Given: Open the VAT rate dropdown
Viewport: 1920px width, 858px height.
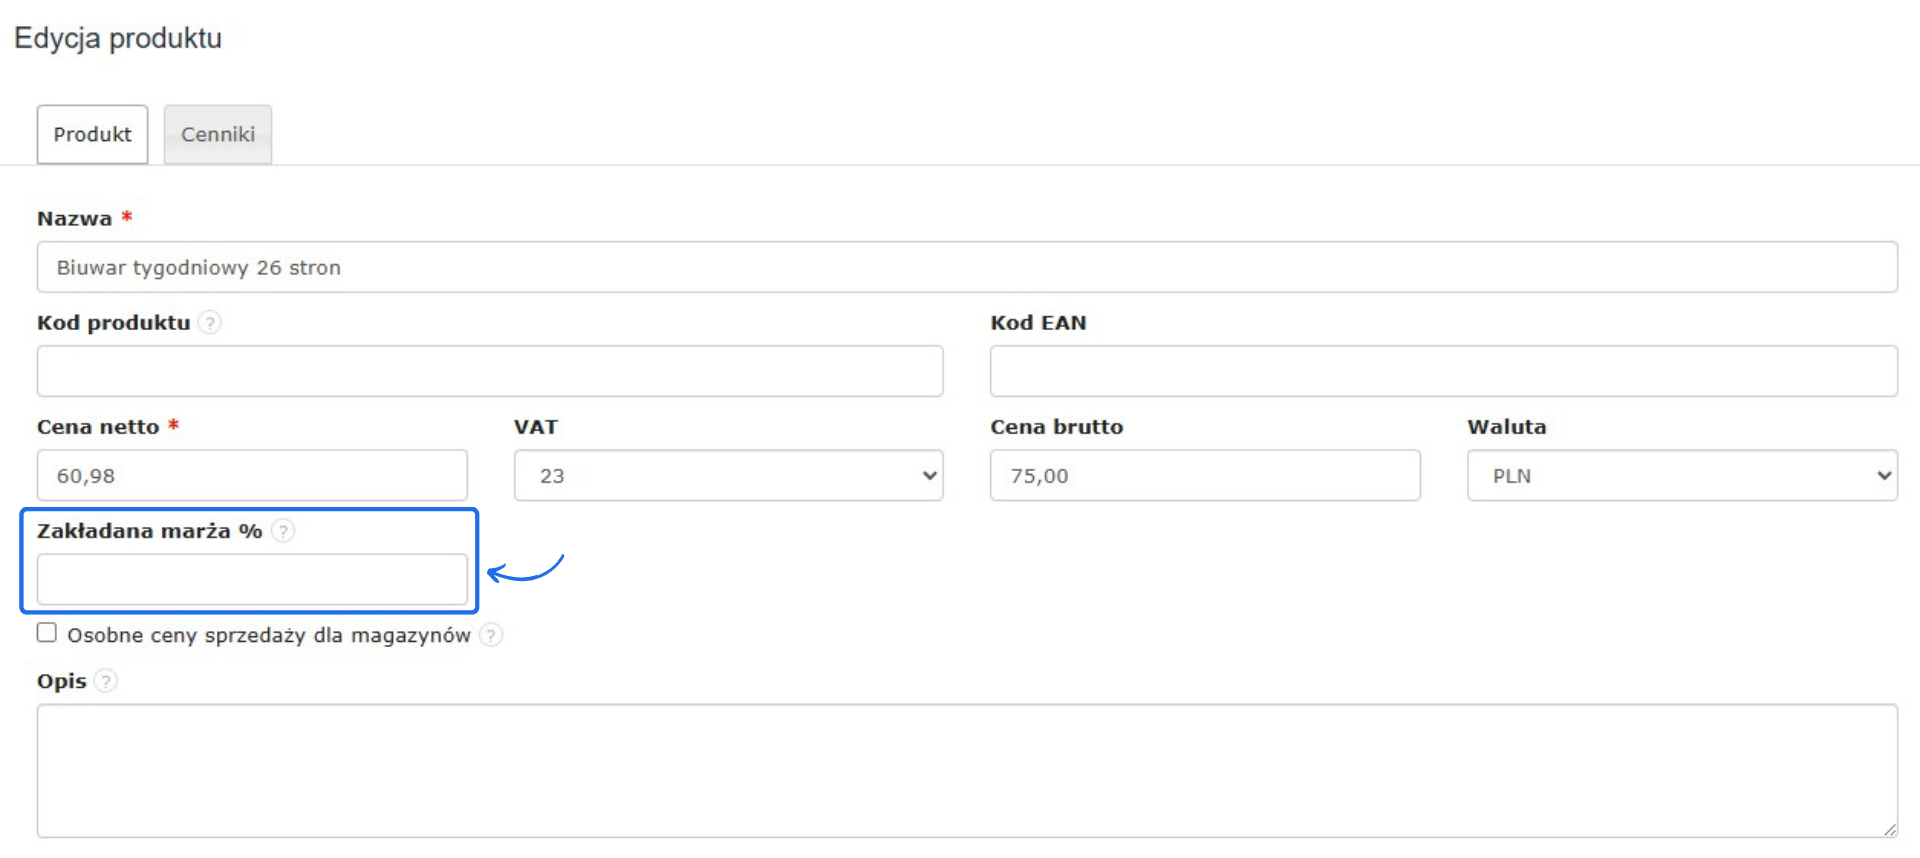Looking at the screenshot, I should [x=728, y=476].
